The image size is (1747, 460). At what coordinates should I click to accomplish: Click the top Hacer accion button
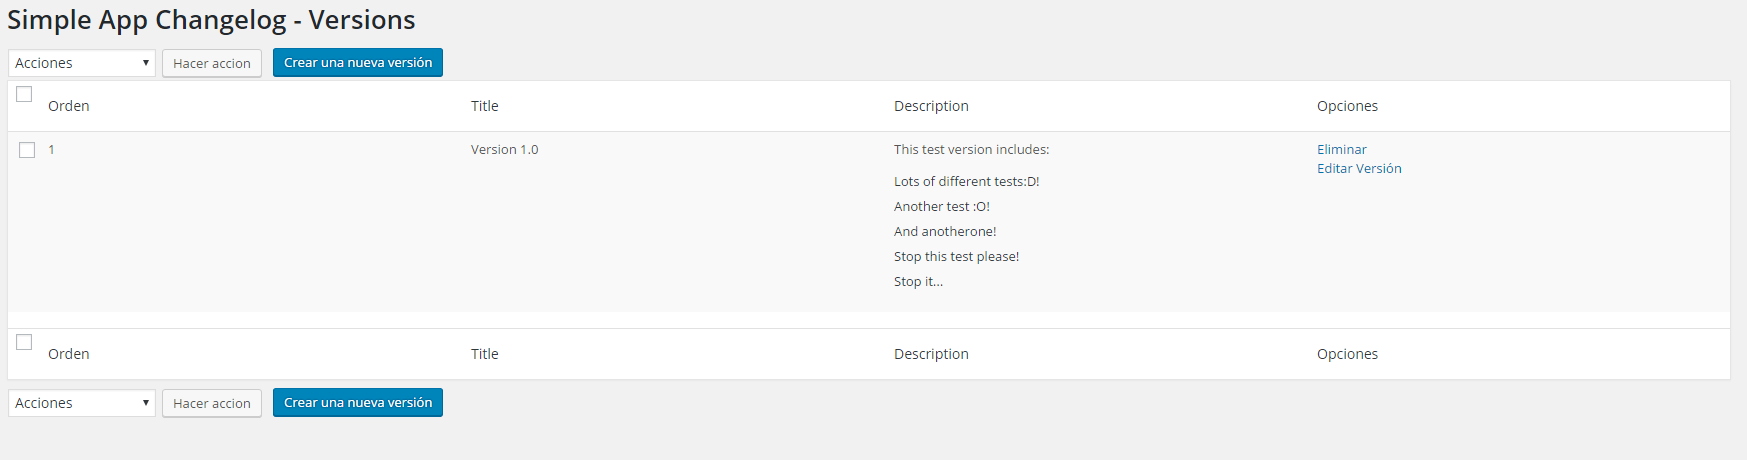(x=212, y=63)
